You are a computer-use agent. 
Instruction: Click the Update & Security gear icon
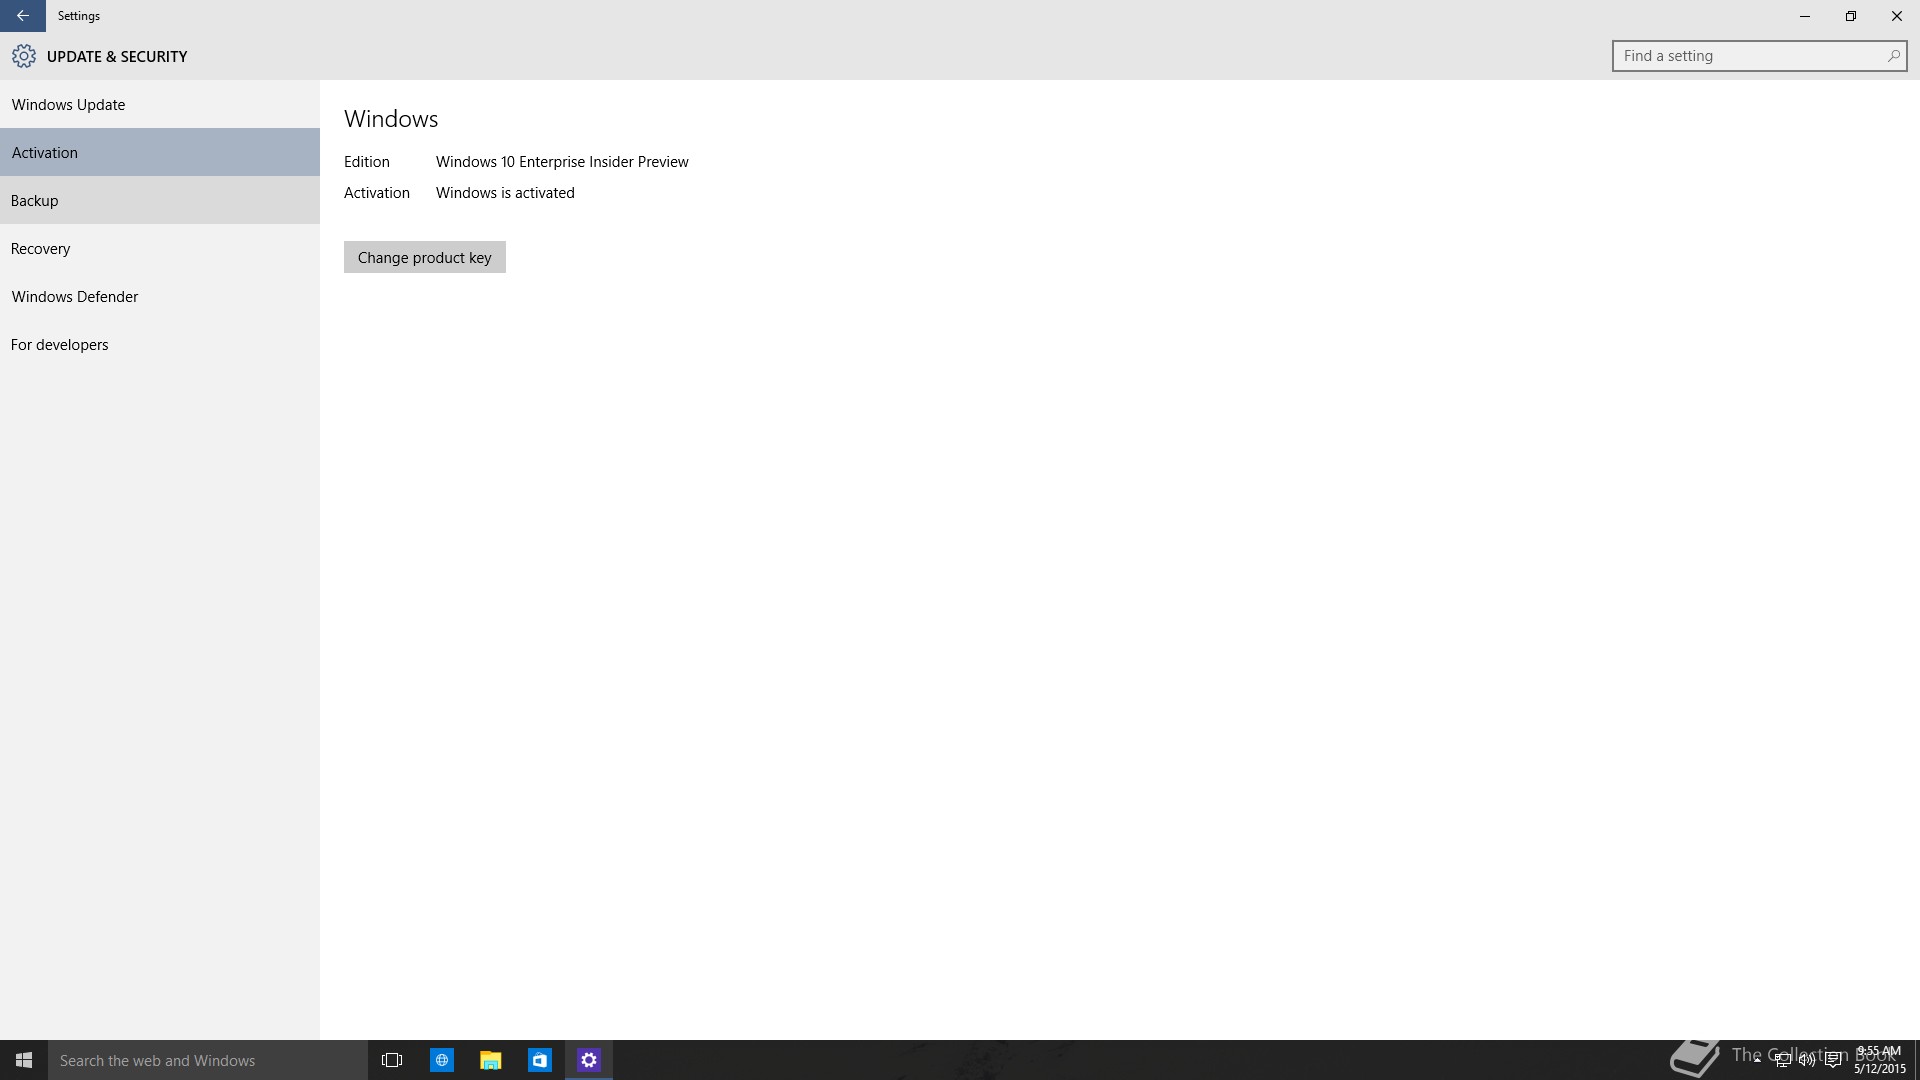[24, 56]
